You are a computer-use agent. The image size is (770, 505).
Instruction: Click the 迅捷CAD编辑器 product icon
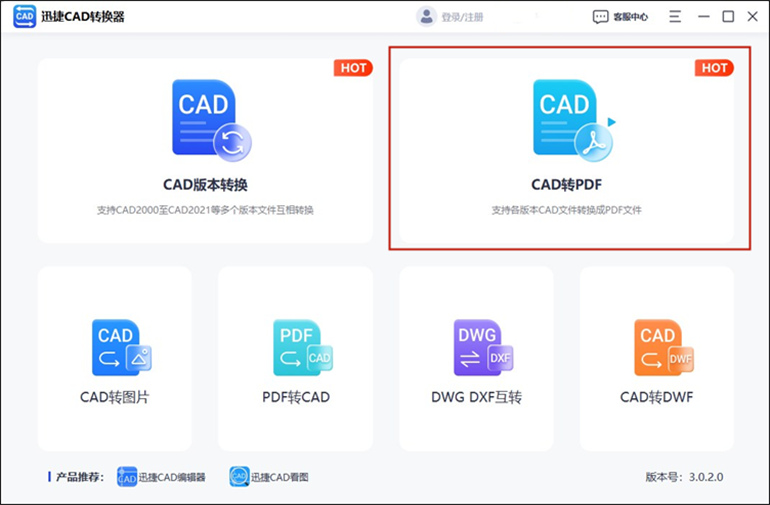tap(127, 477)
